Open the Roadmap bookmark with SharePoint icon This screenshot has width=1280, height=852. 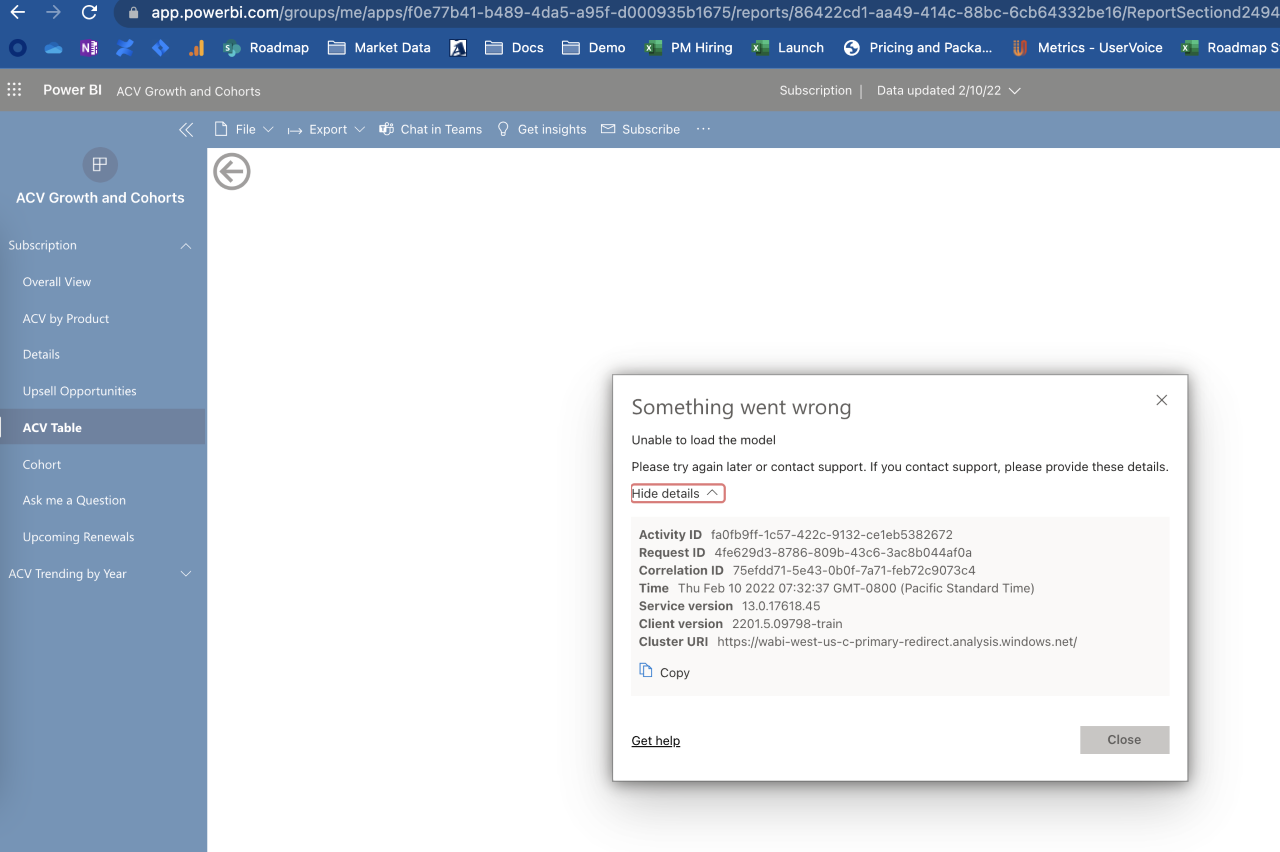[265, 48]
